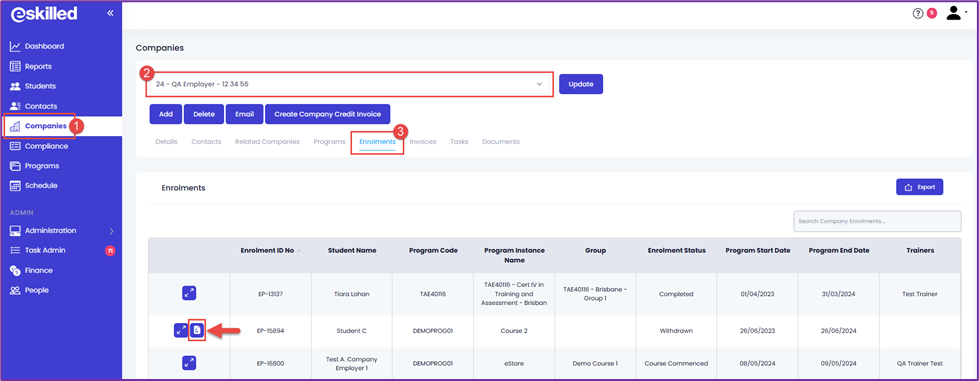Open the Related Companies tab
979x381 pixels.
[x=267, y=142]
